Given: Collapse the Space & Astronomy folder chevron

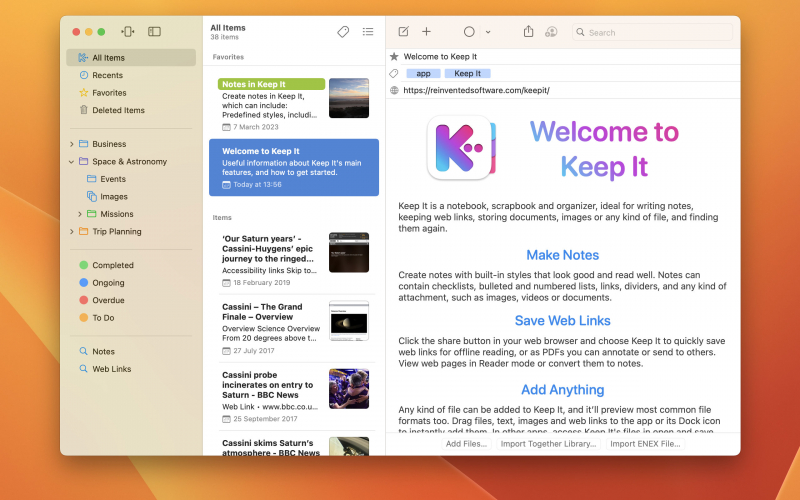Looking at the screenshot, I should pos(71,161).
